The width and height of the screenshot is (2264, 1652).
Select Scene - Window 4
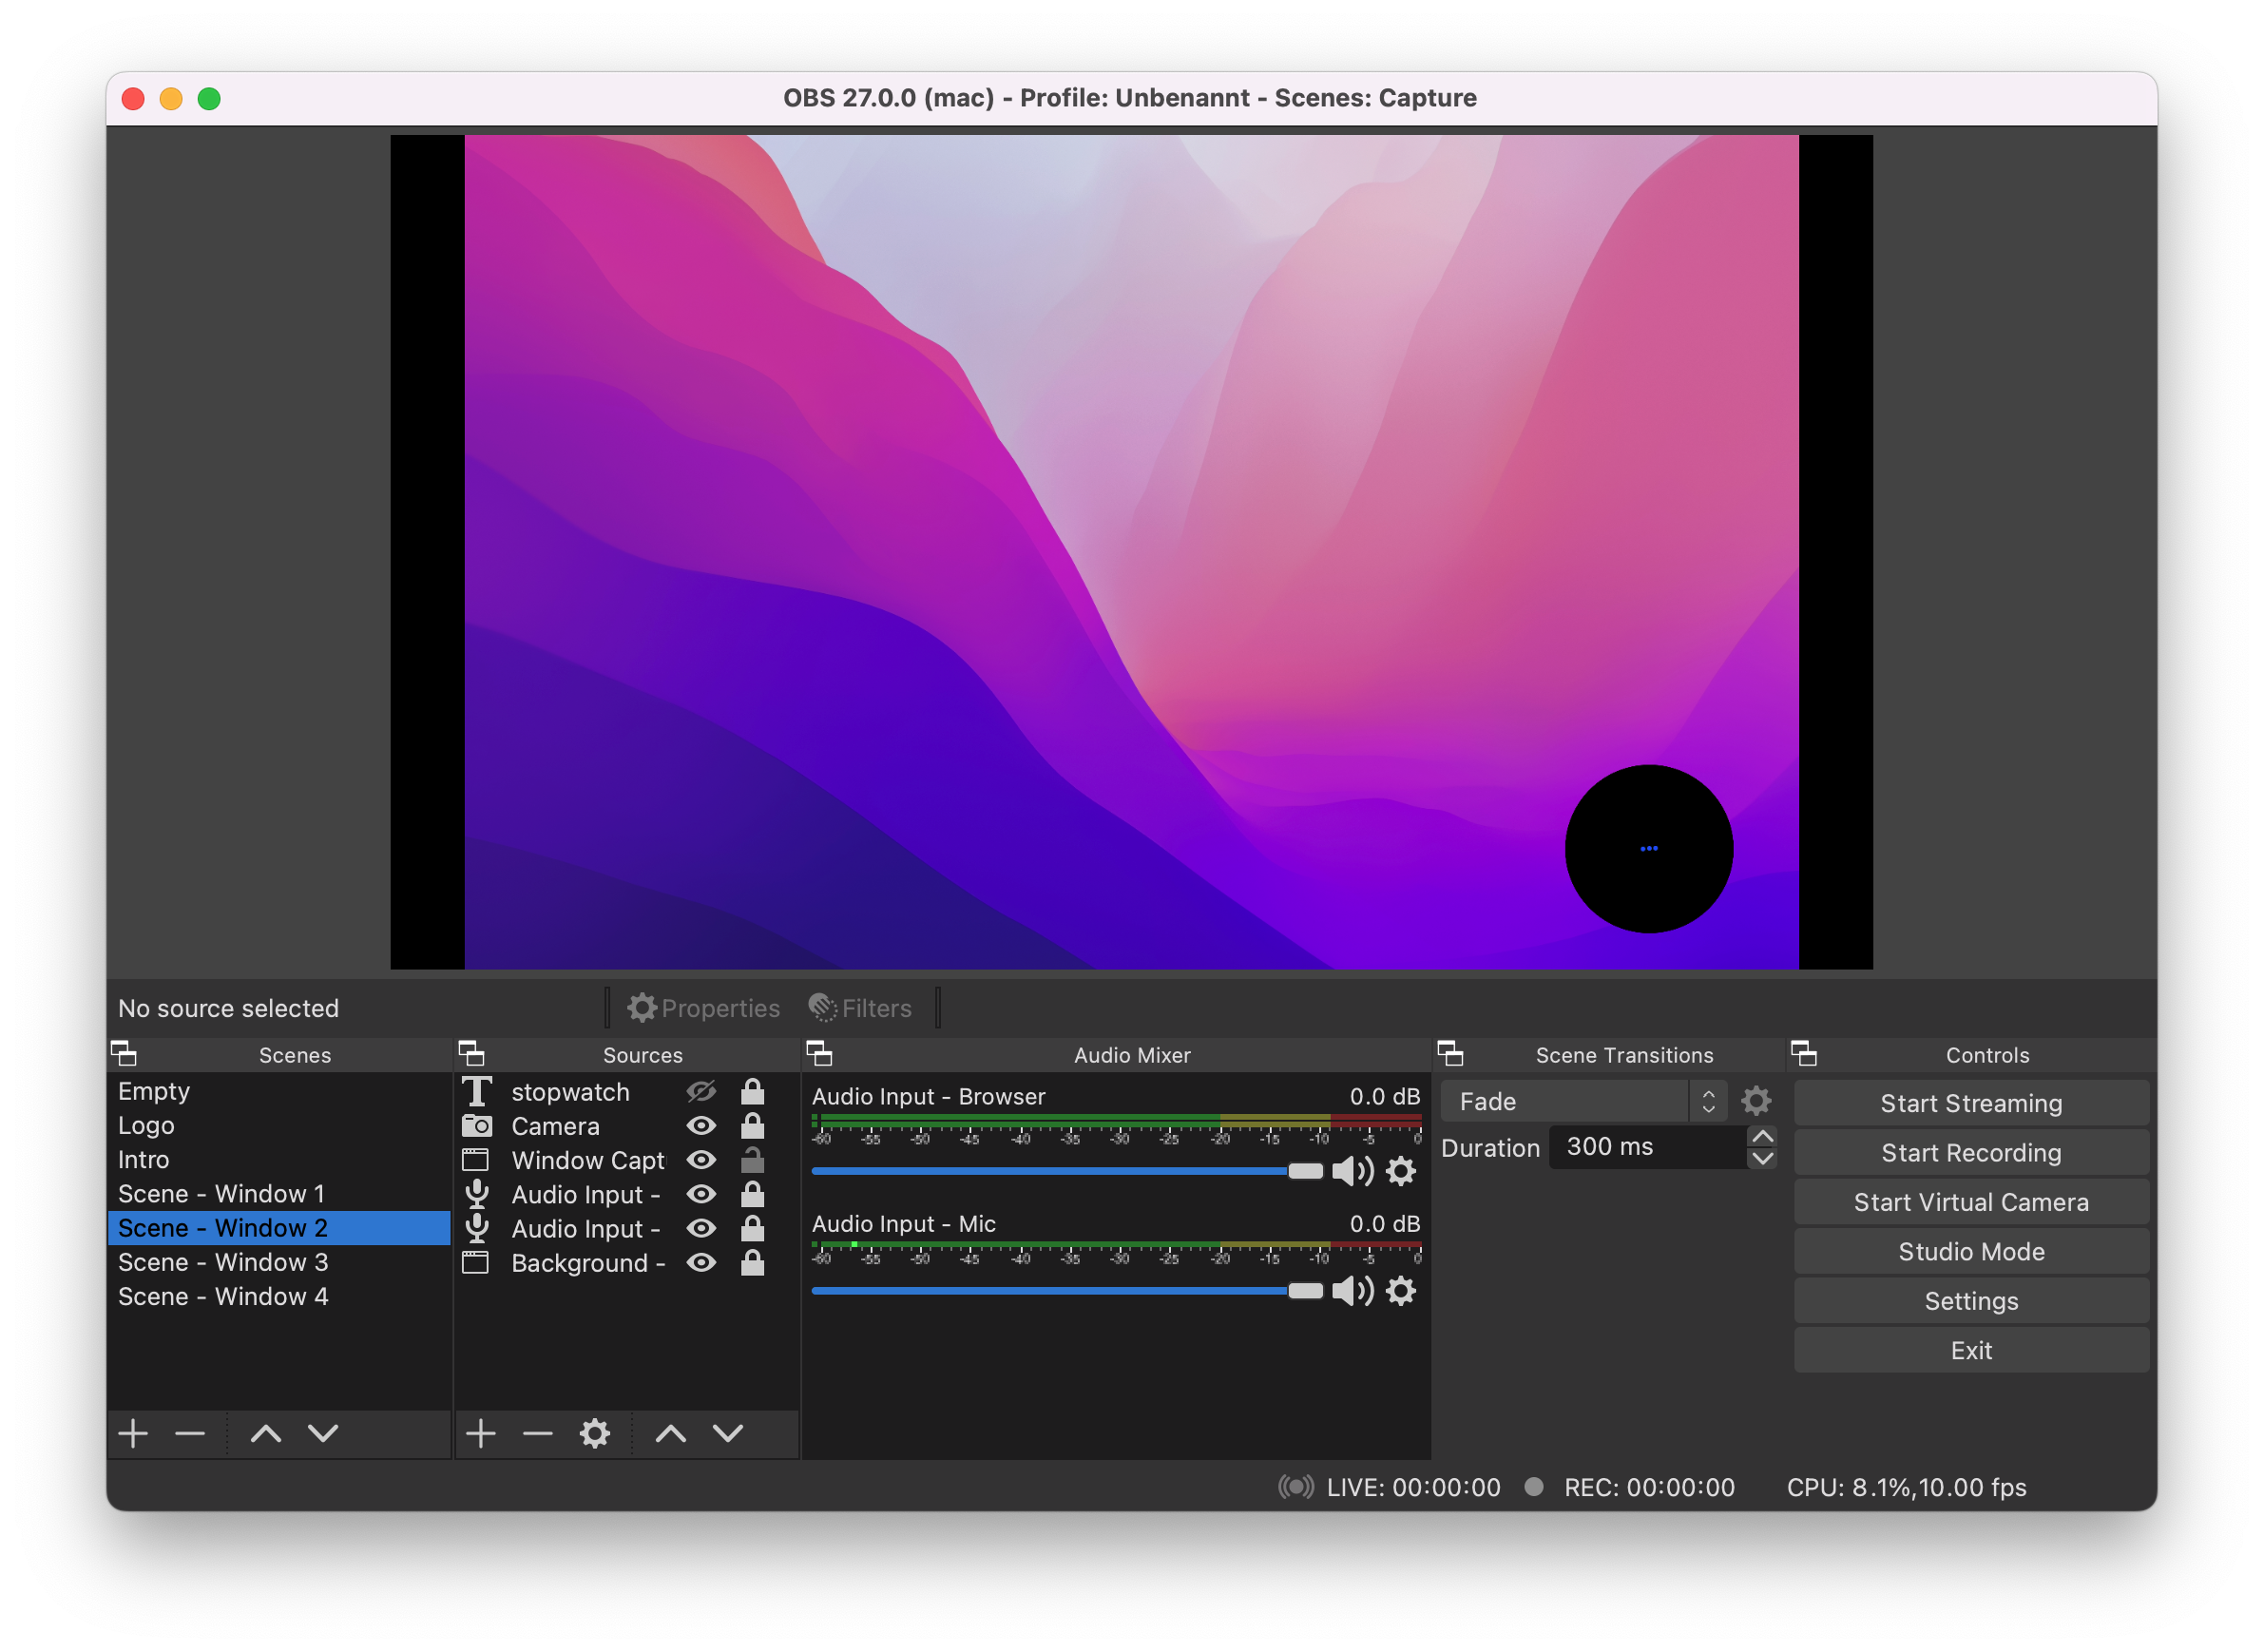click(279, 1296)
